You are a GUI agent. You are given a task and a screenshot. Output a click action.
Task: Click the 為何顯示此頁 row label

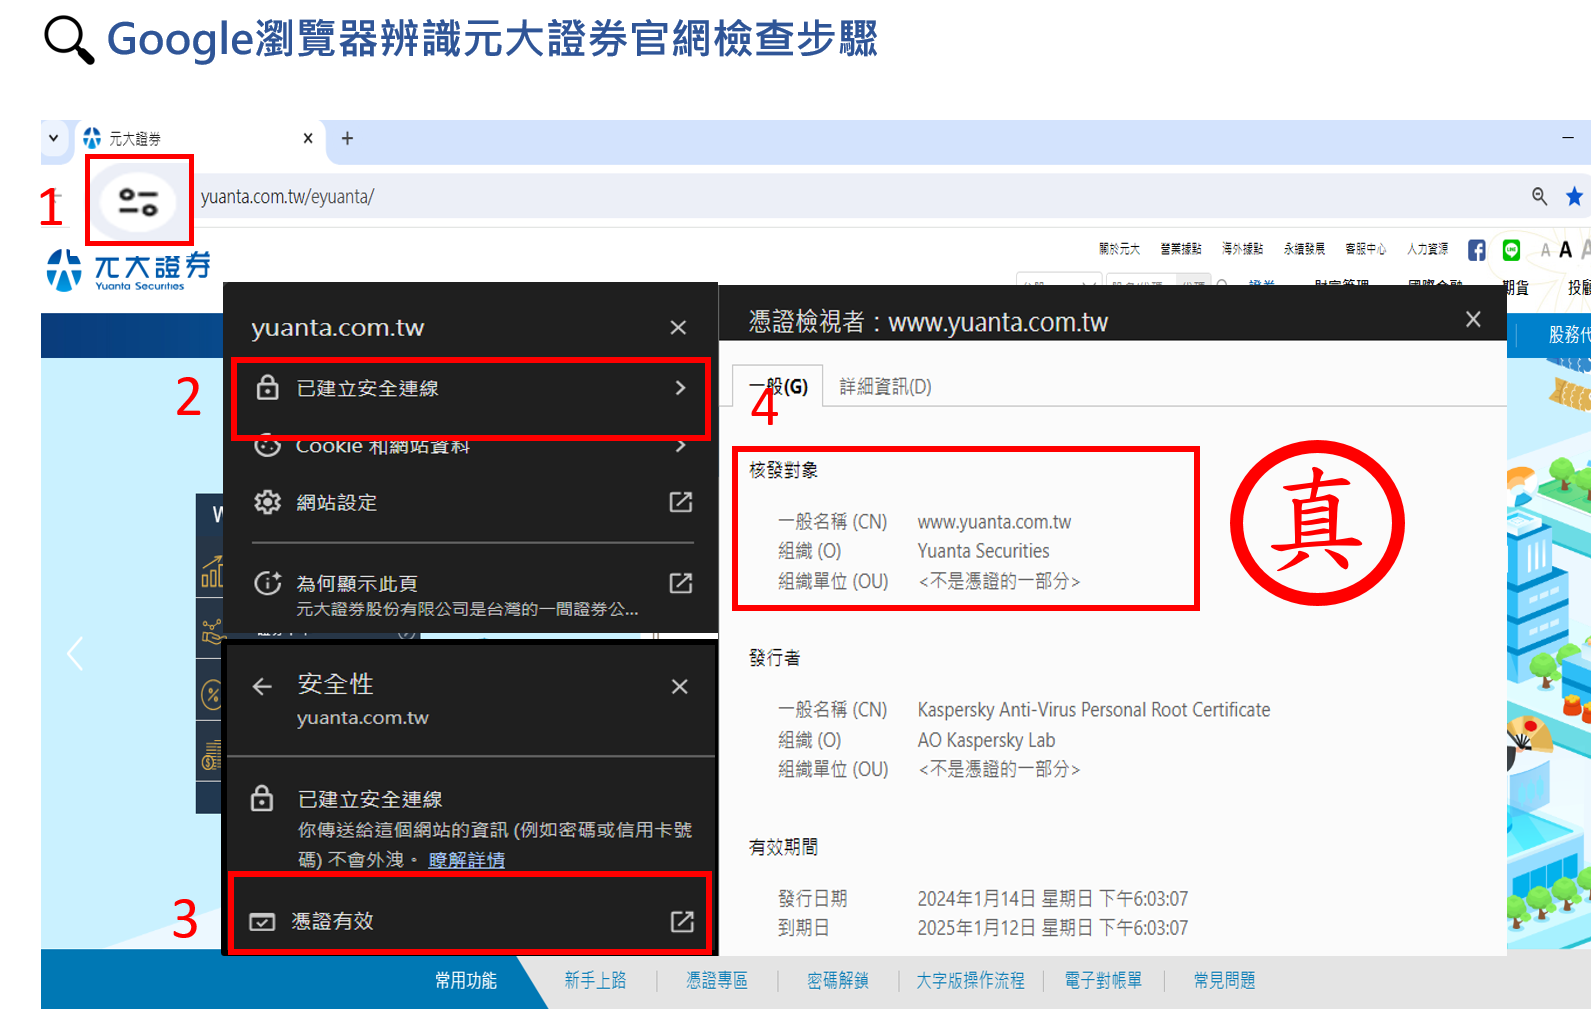[357, 583]
